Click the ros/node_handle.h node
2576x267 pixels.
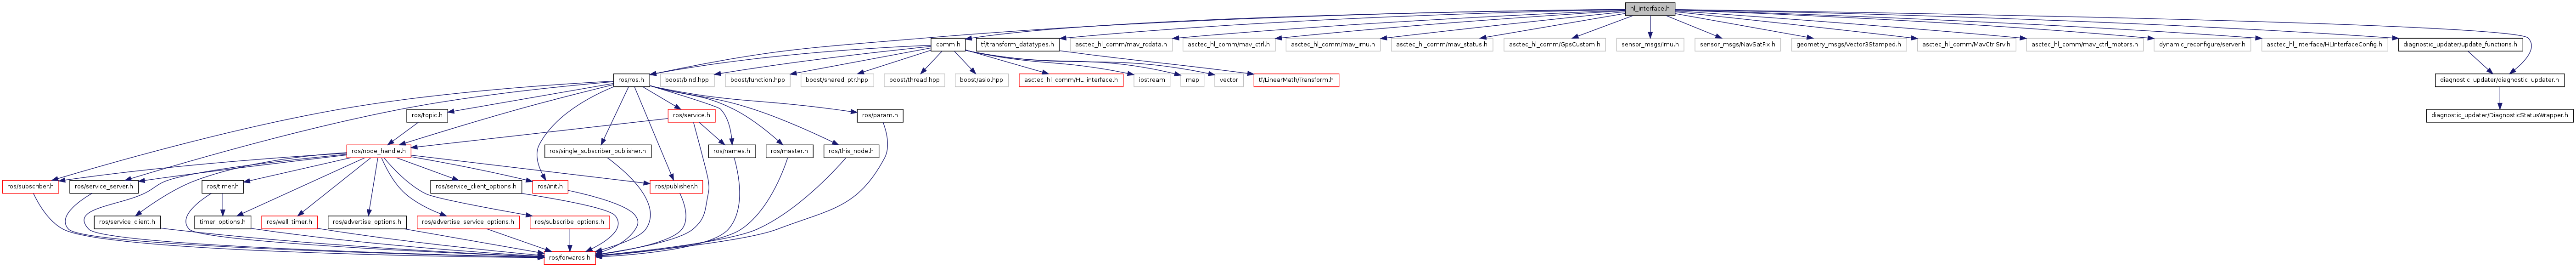(x=377, y=151)
